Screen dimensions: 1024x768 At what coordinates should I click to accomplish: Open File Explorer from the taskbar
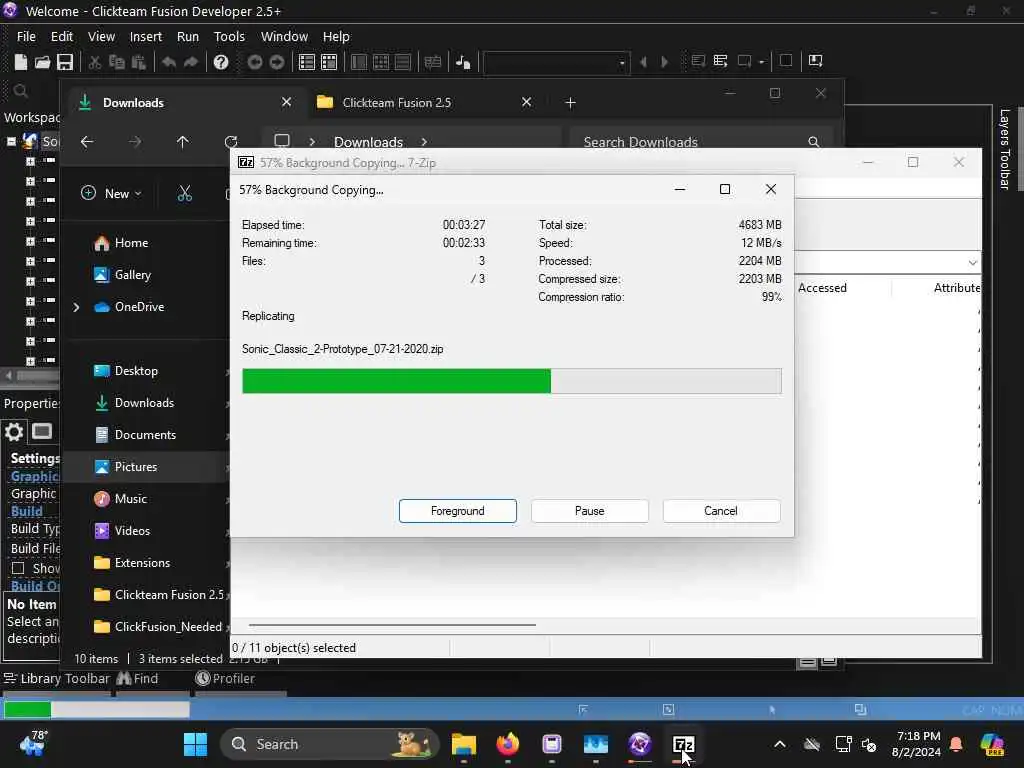click(x=464, y=744)
